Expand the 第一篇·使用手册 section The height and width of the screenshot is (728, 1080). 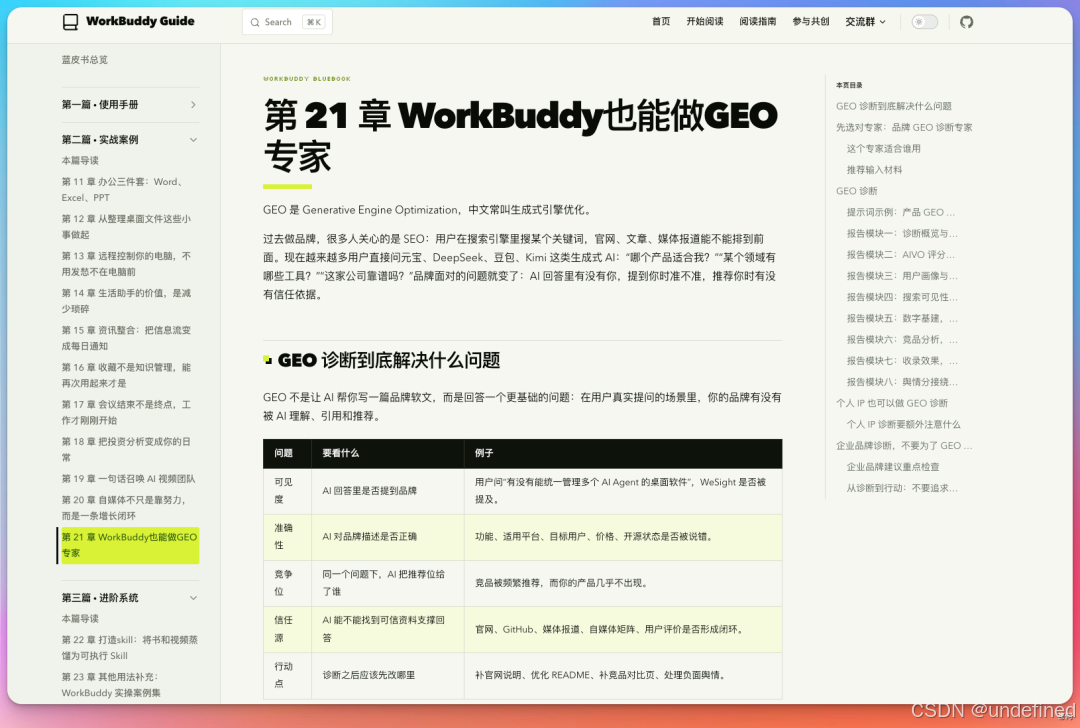129,105
